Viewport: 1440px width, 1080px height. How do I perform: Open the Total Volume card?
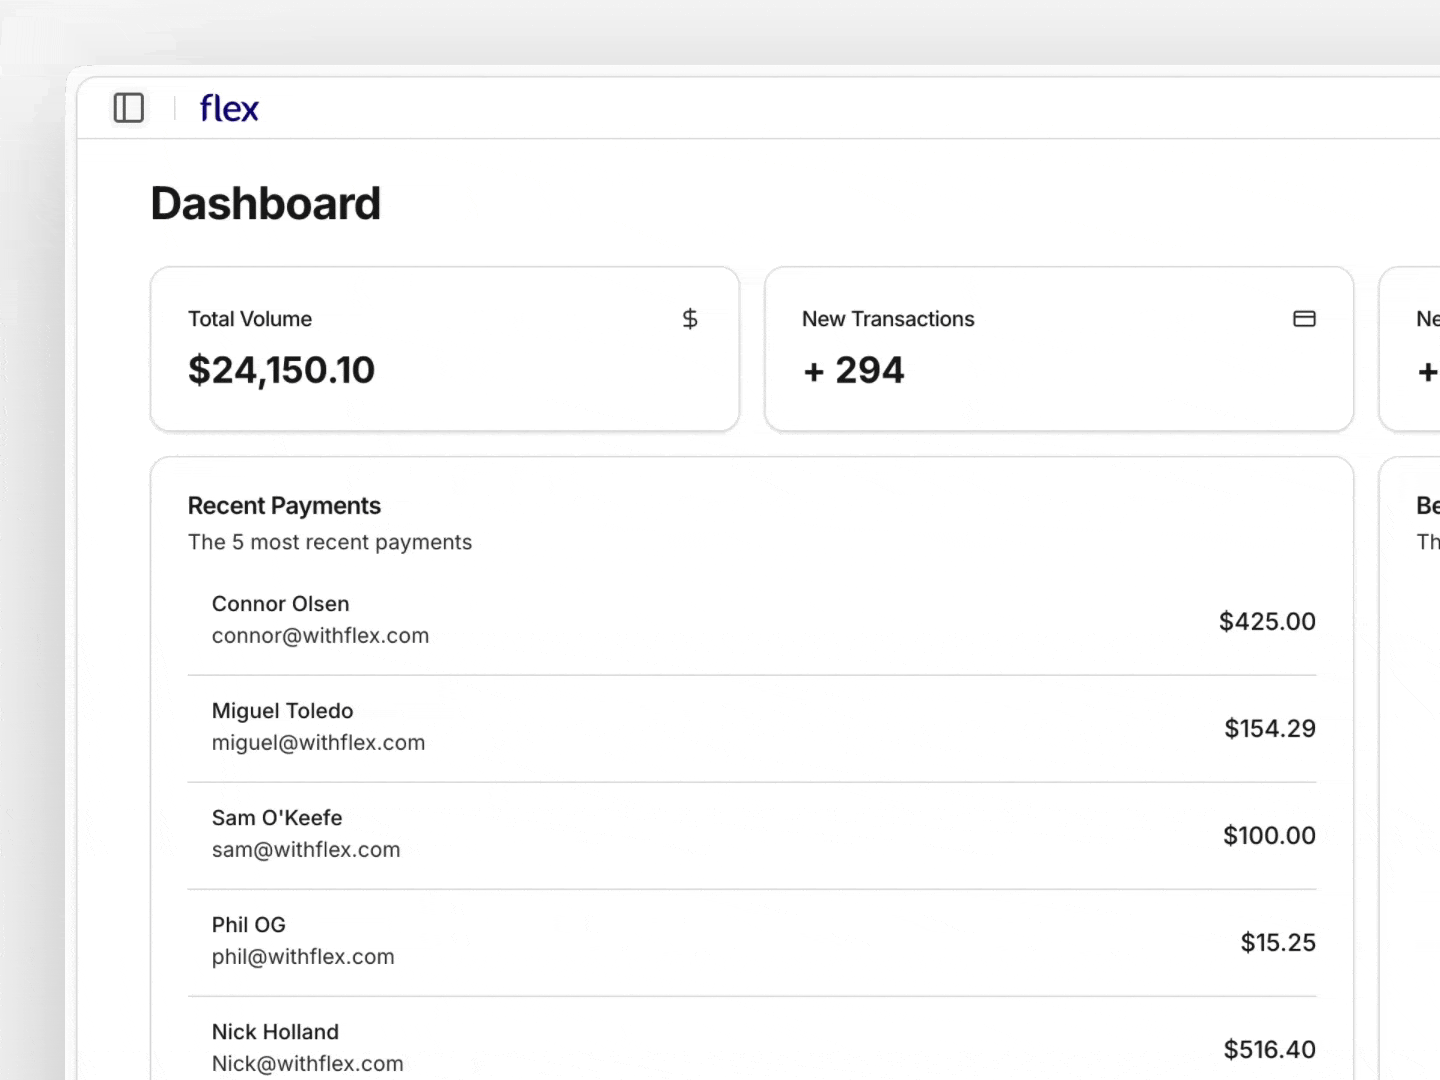pos(445,349)
